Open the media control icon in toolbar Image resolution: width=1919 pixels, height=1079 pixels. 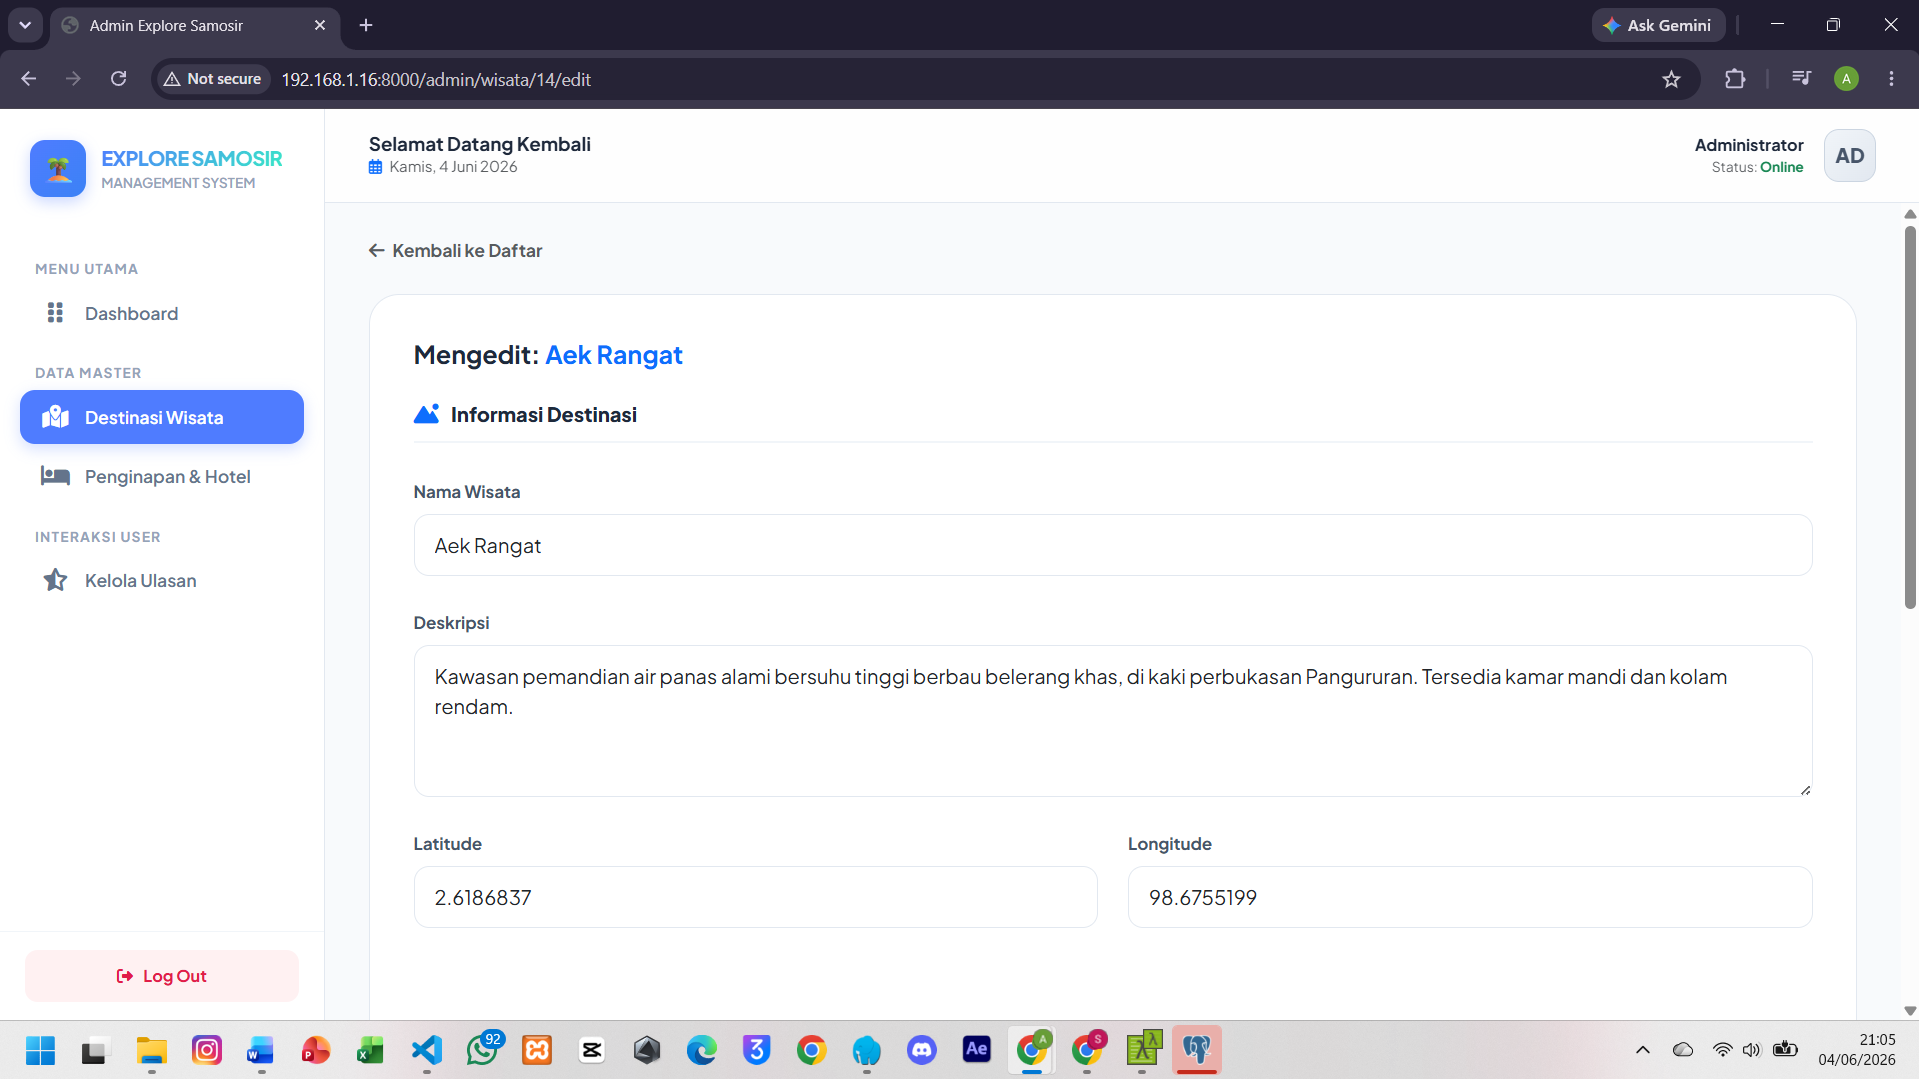(1801, 79)
